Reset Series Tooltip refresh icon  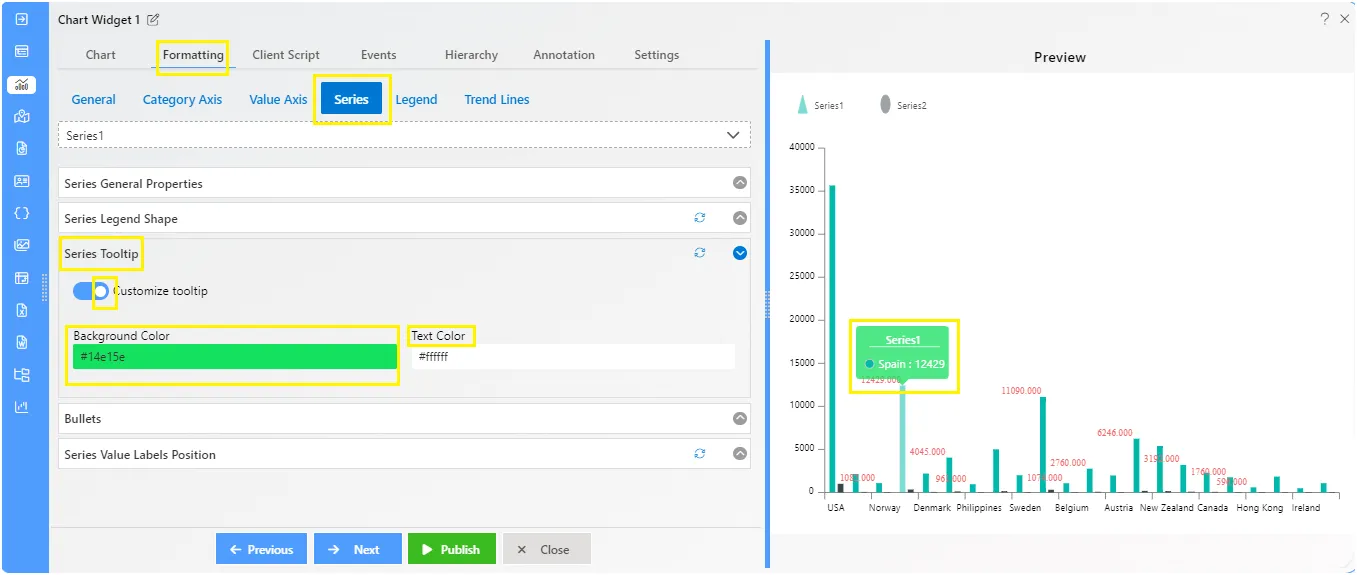700,253
